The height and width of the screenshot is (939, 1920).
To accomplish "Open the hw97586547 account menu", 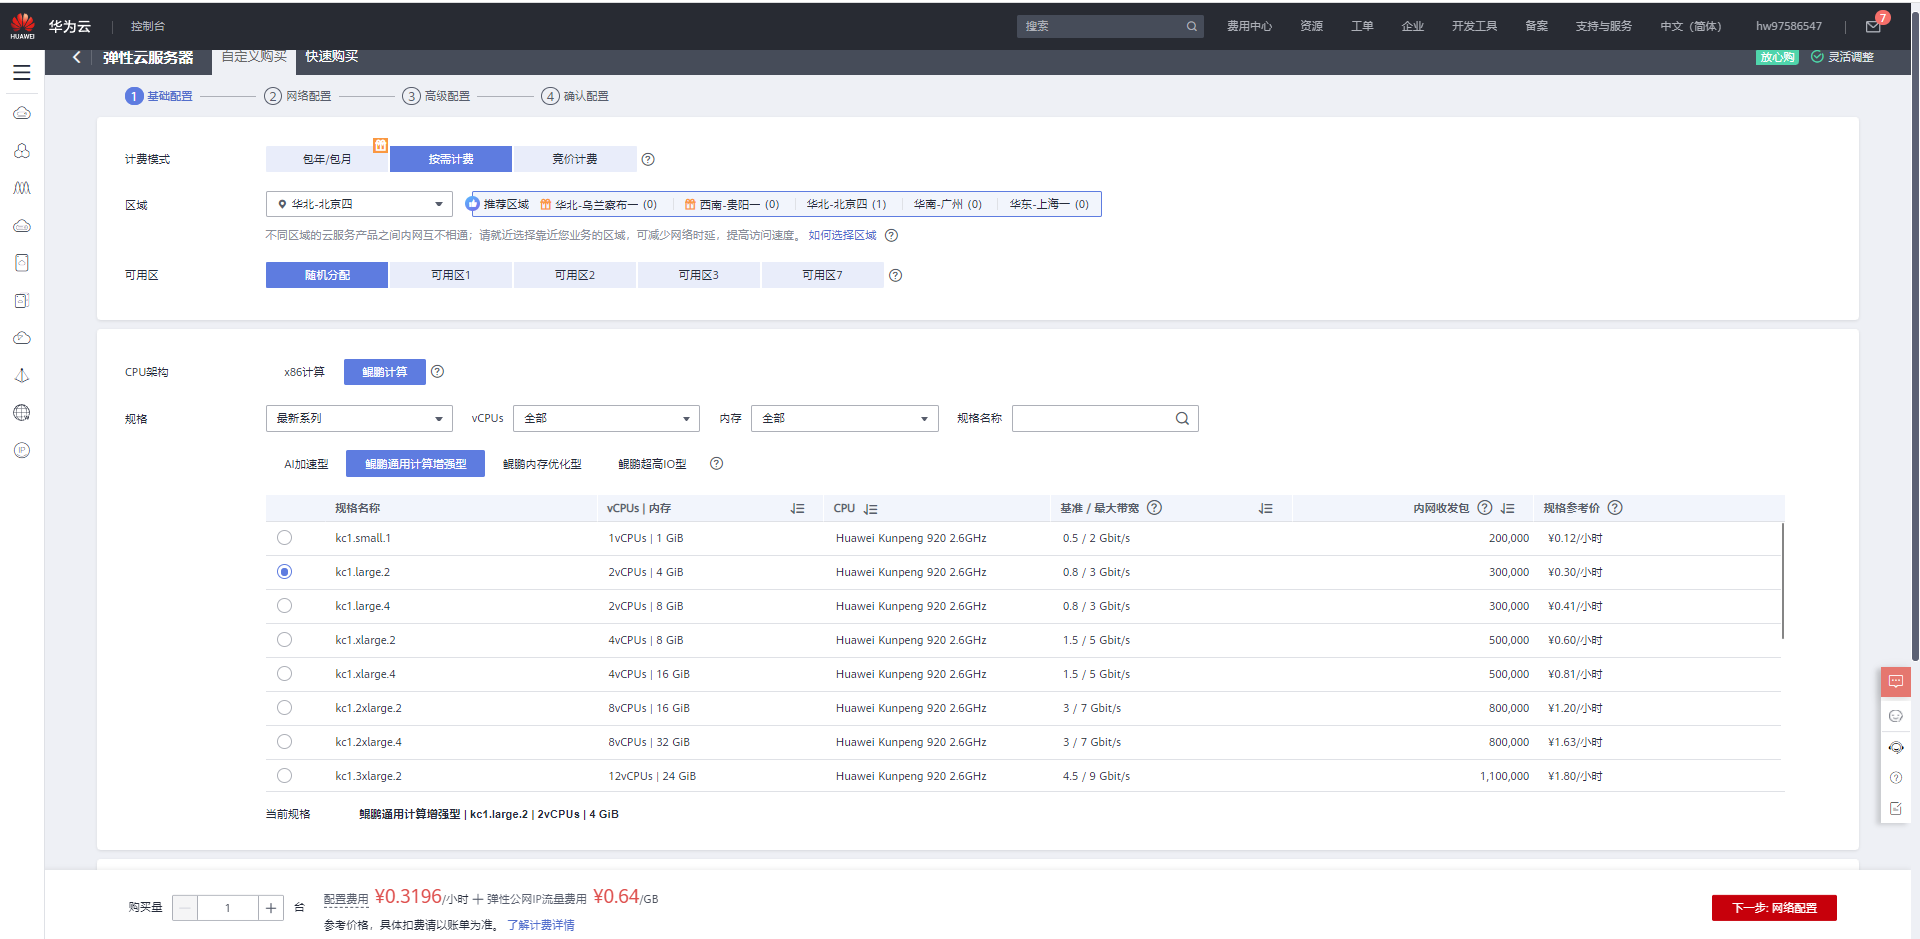I will coord(1789,26).
